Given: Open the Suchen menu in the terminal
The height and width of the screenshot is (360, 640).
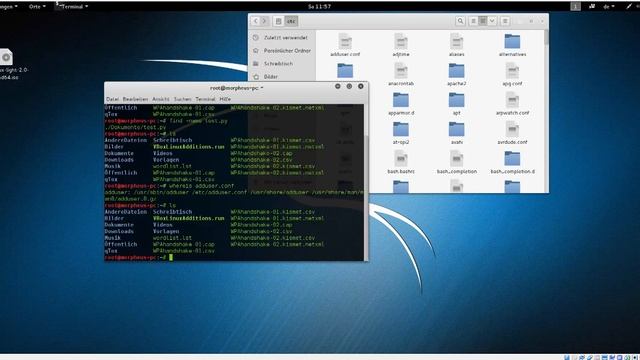Looking at the screenshot, I should tap(182, 99).
